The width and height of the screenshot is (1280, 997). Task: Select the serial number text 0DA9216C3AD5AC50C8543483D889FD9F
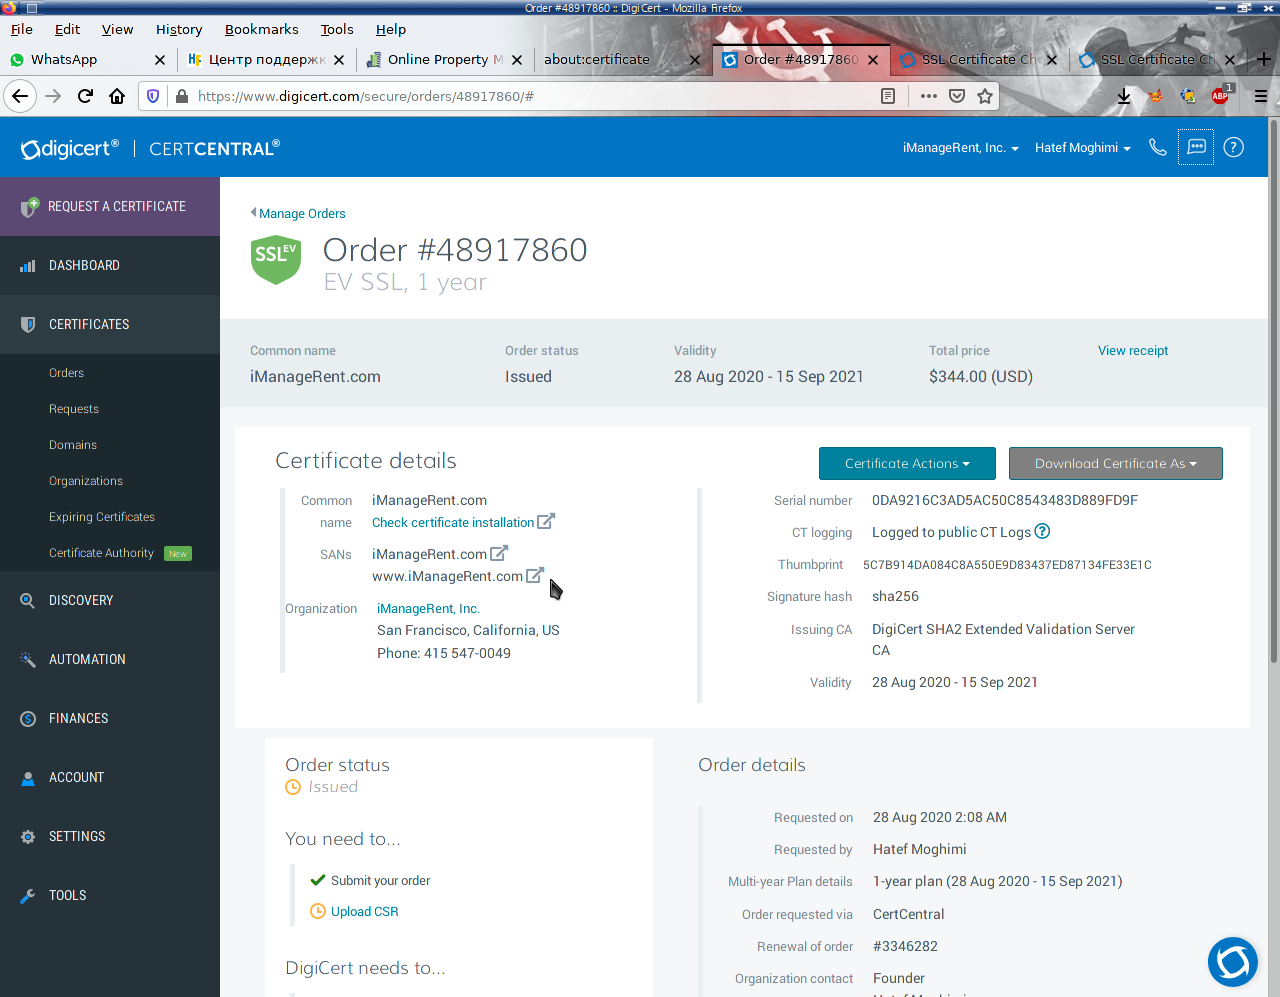click(1005, 500)
